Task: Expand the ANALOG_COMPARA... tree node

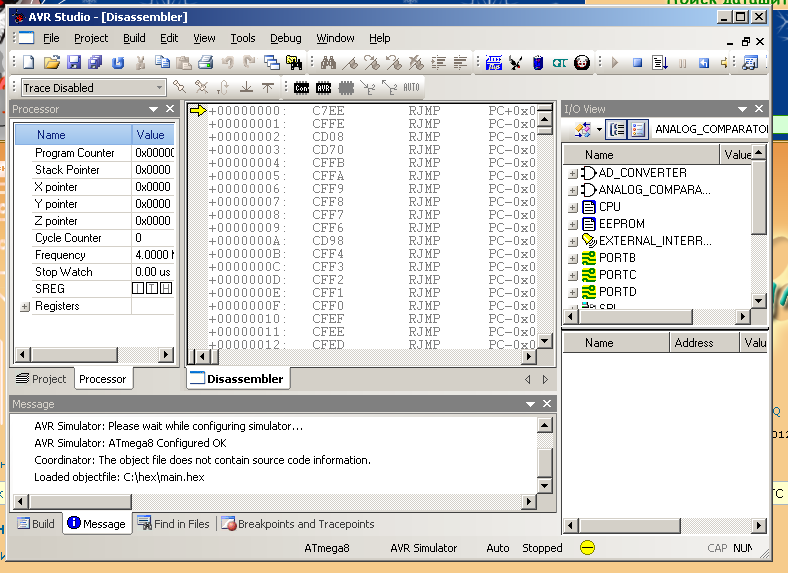Action: (x=572, y=190)
